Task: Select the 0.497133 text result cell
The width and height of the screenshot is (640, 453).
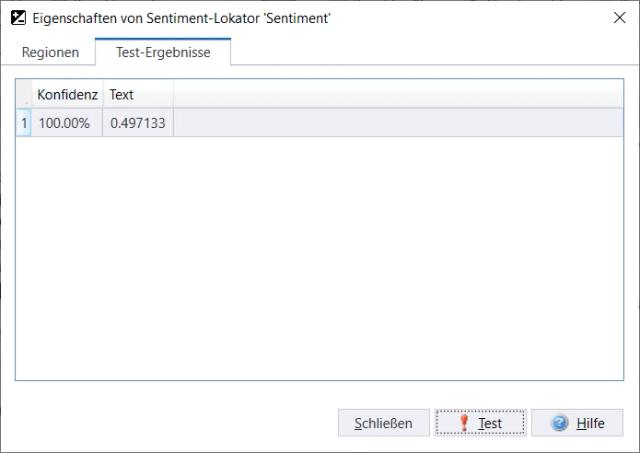Action: click(x=137, y=122)
